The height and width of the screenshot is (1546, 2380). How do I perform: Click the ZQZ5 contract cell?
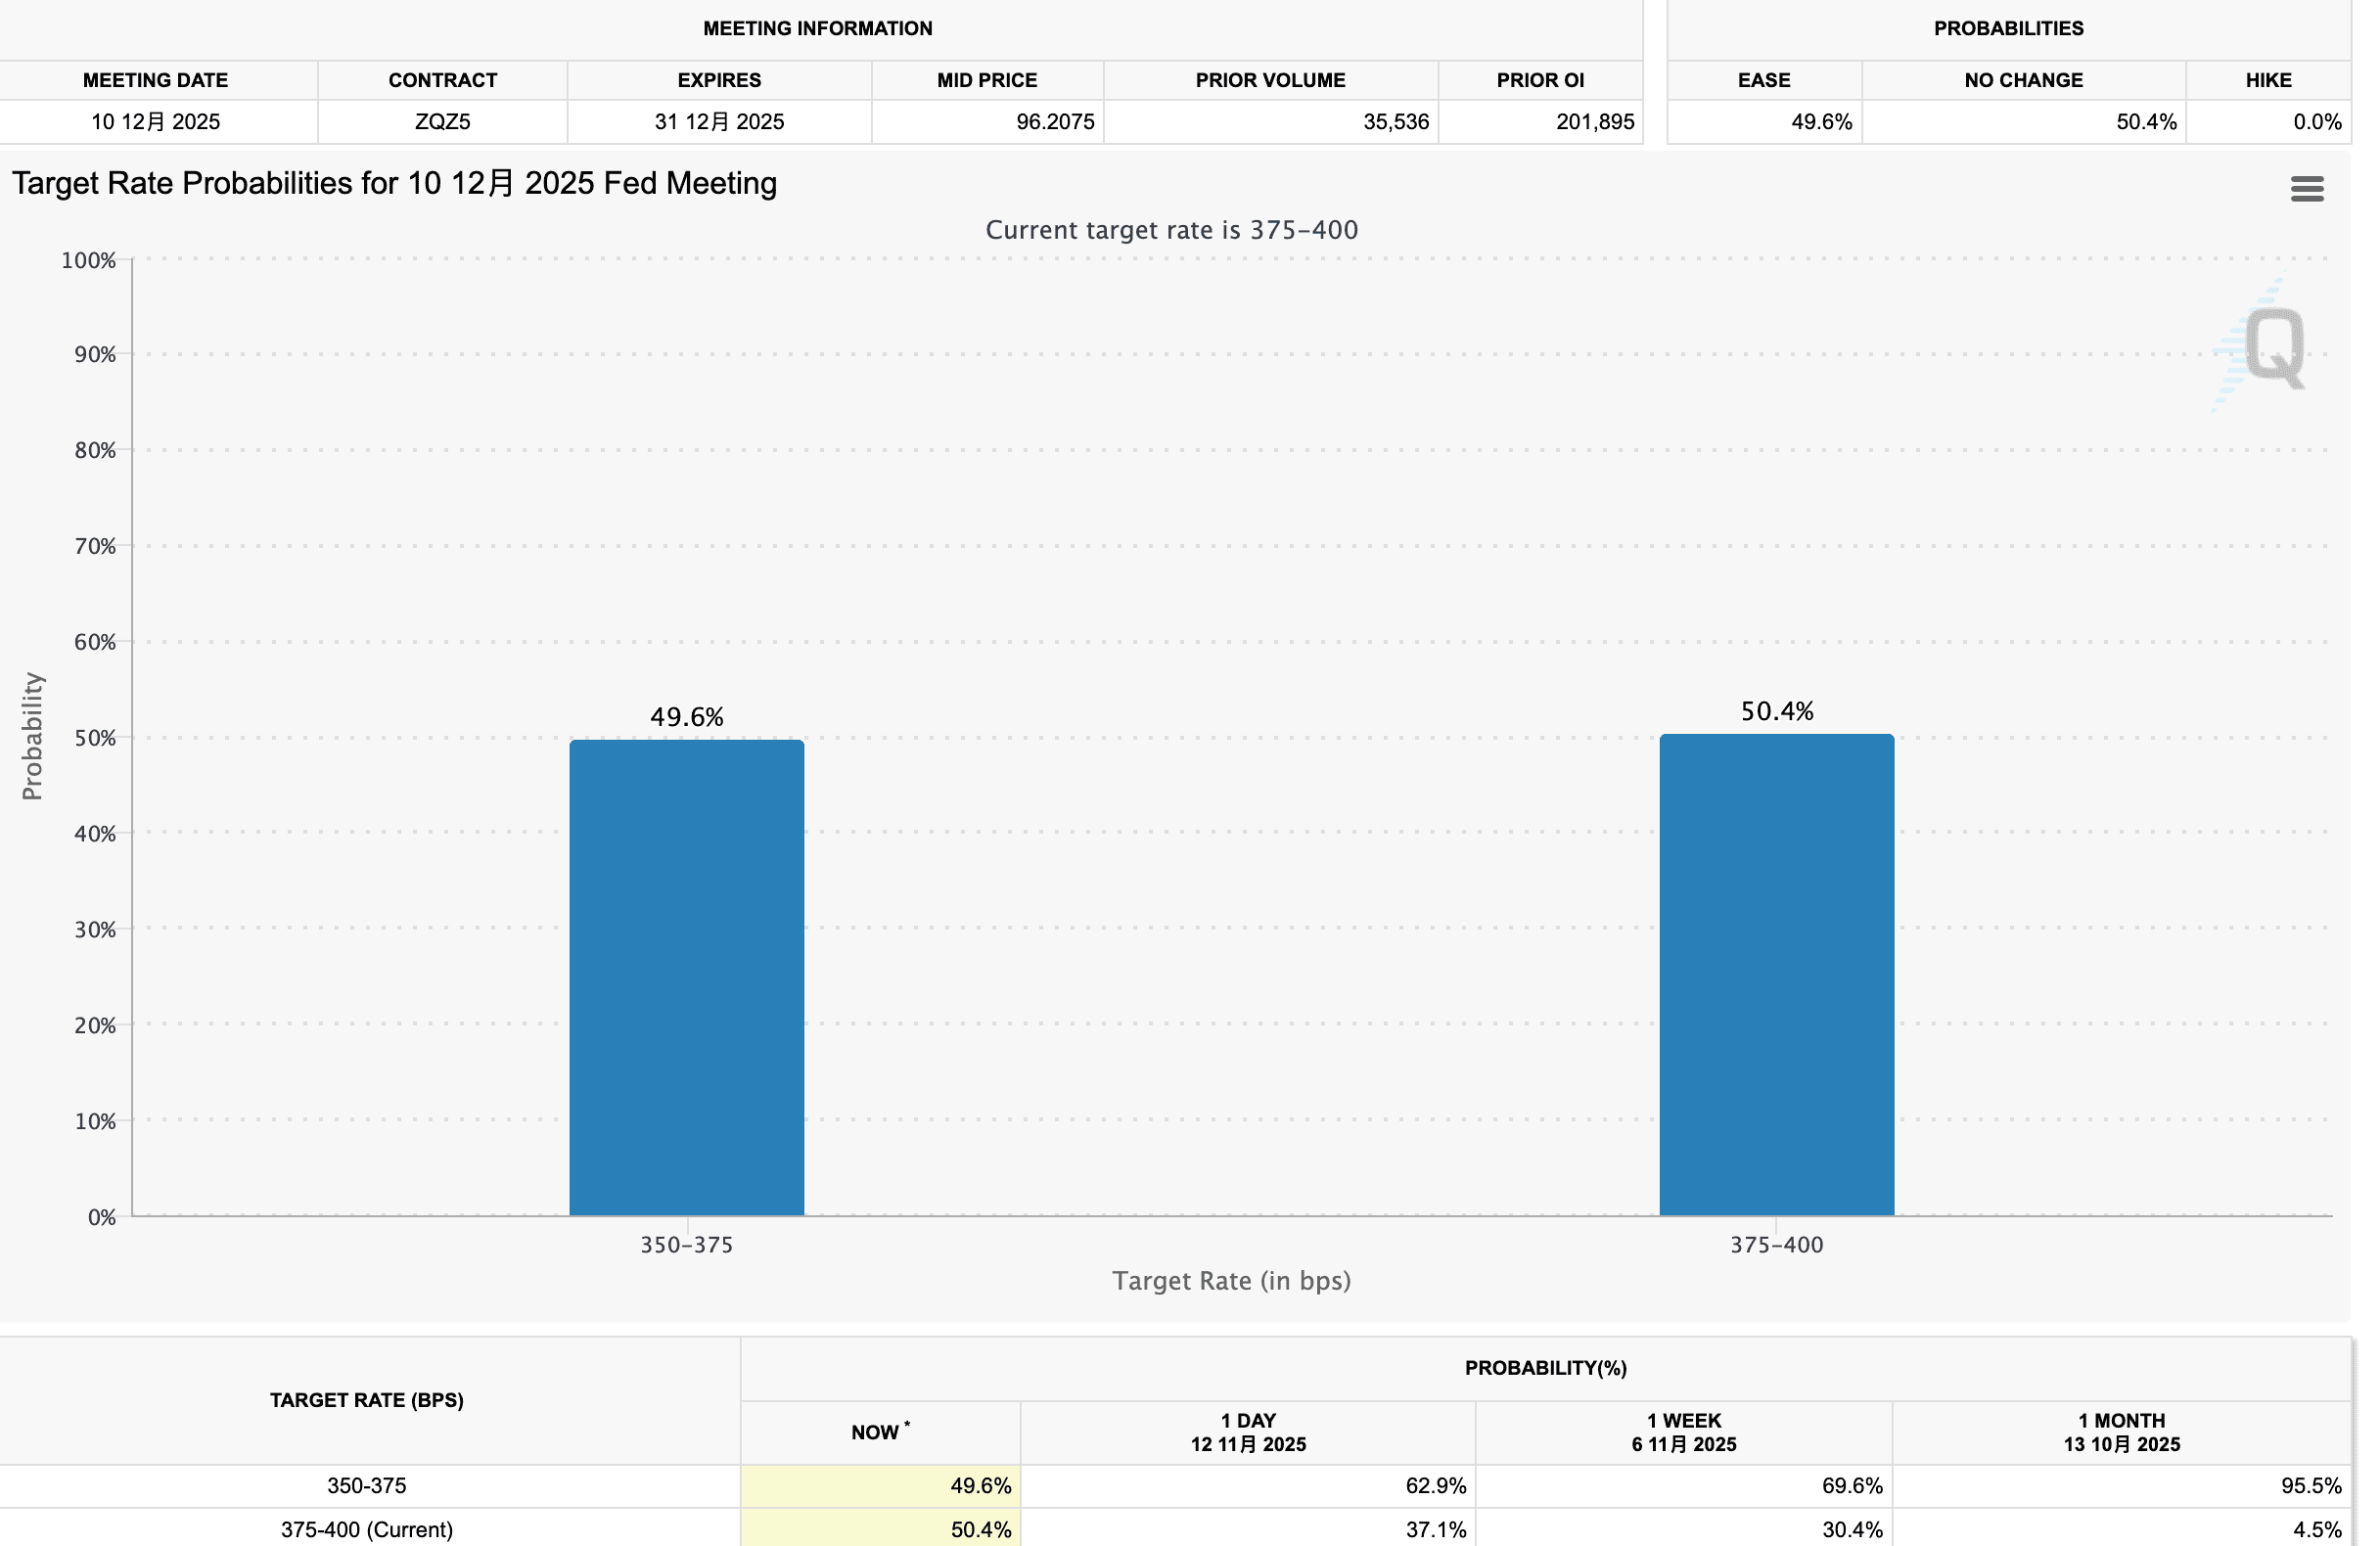[442, 122]
